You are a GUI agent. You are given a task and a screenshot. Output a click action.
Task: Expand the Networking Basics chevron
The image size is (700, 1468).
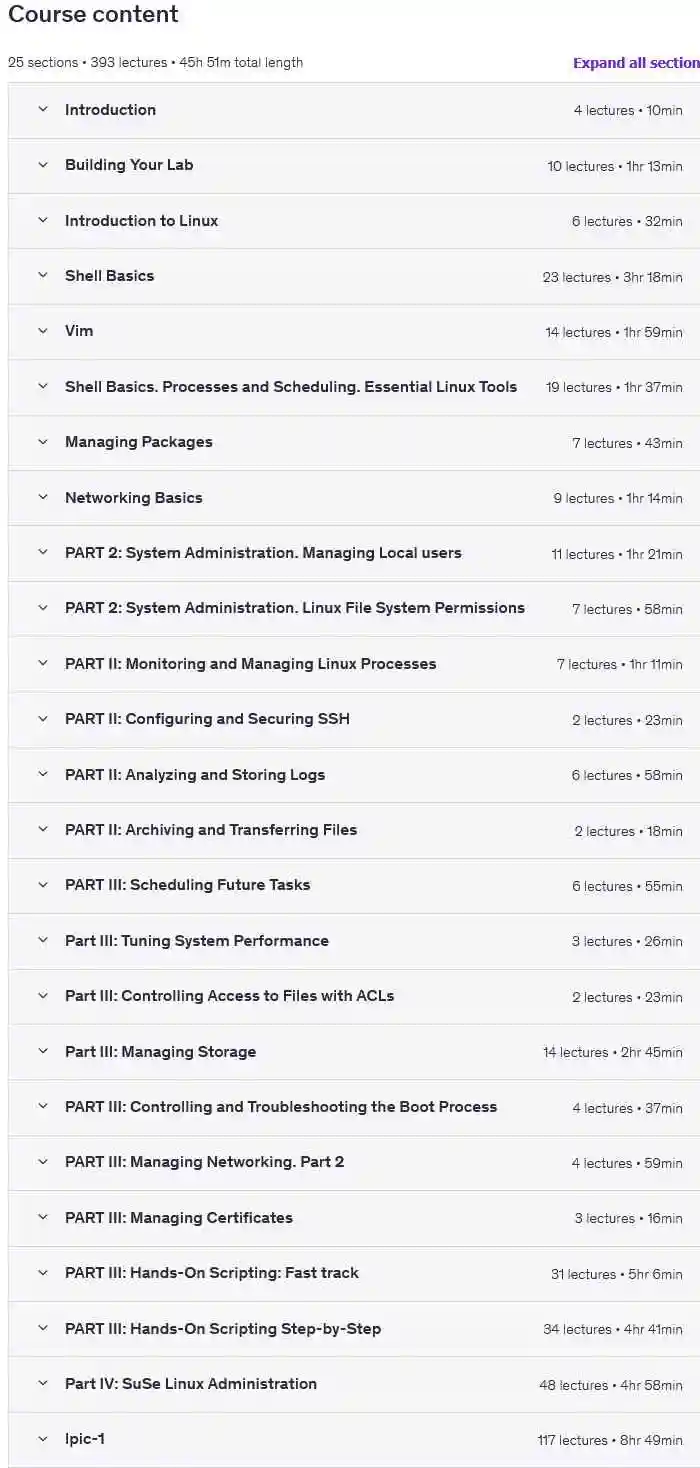point(43,497)
